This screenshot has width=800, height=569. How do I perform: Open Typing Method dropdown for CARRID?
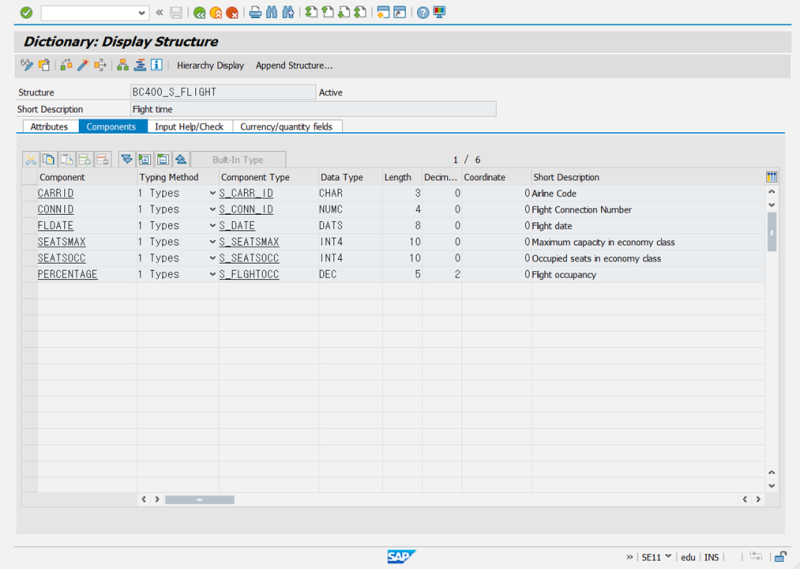click(213, 193)
